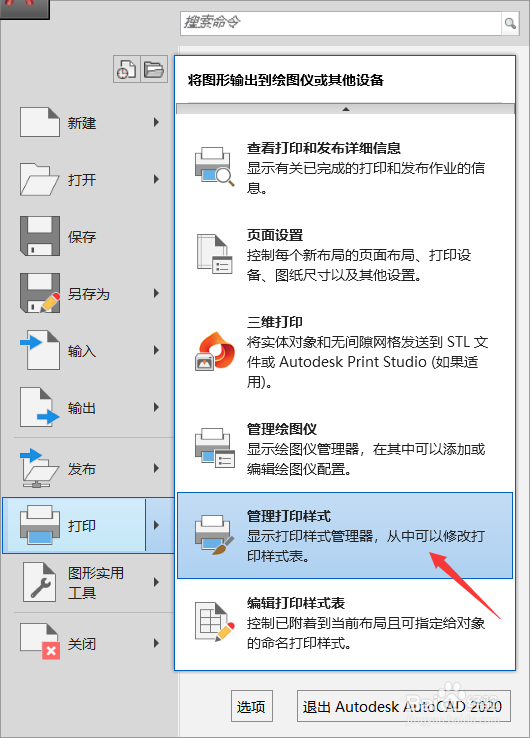Expand the 打印 submenu arrow
This screenshot has width=530, height=738.
156,525
